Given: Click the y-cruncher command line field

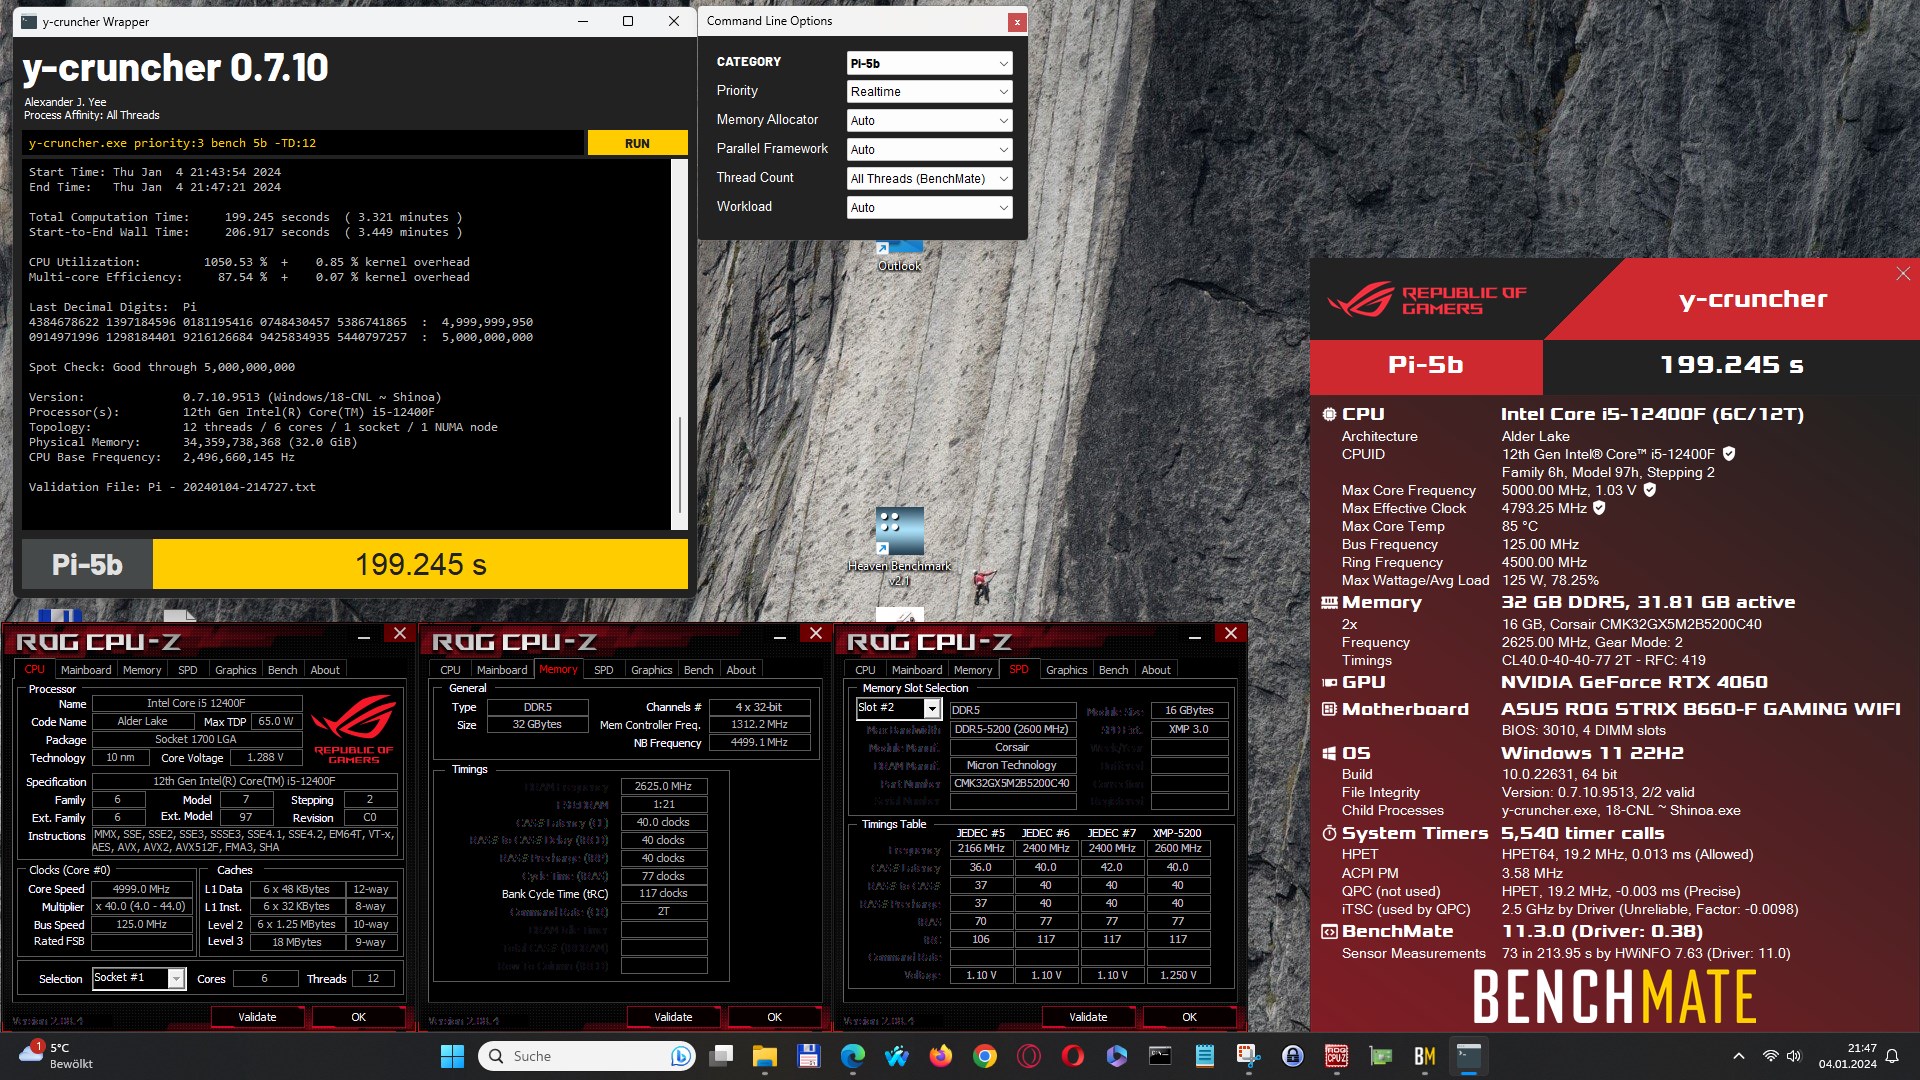Looking at the screenshot, I should (303, 143).
